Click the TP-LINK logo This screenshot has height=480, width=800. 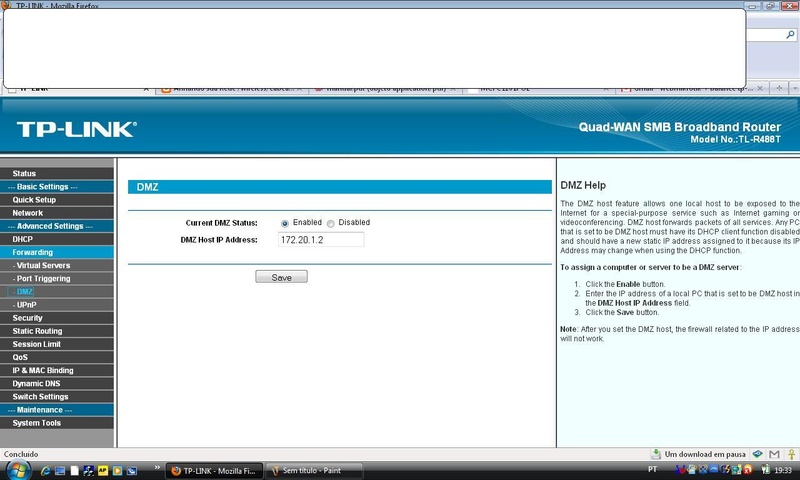77,130
